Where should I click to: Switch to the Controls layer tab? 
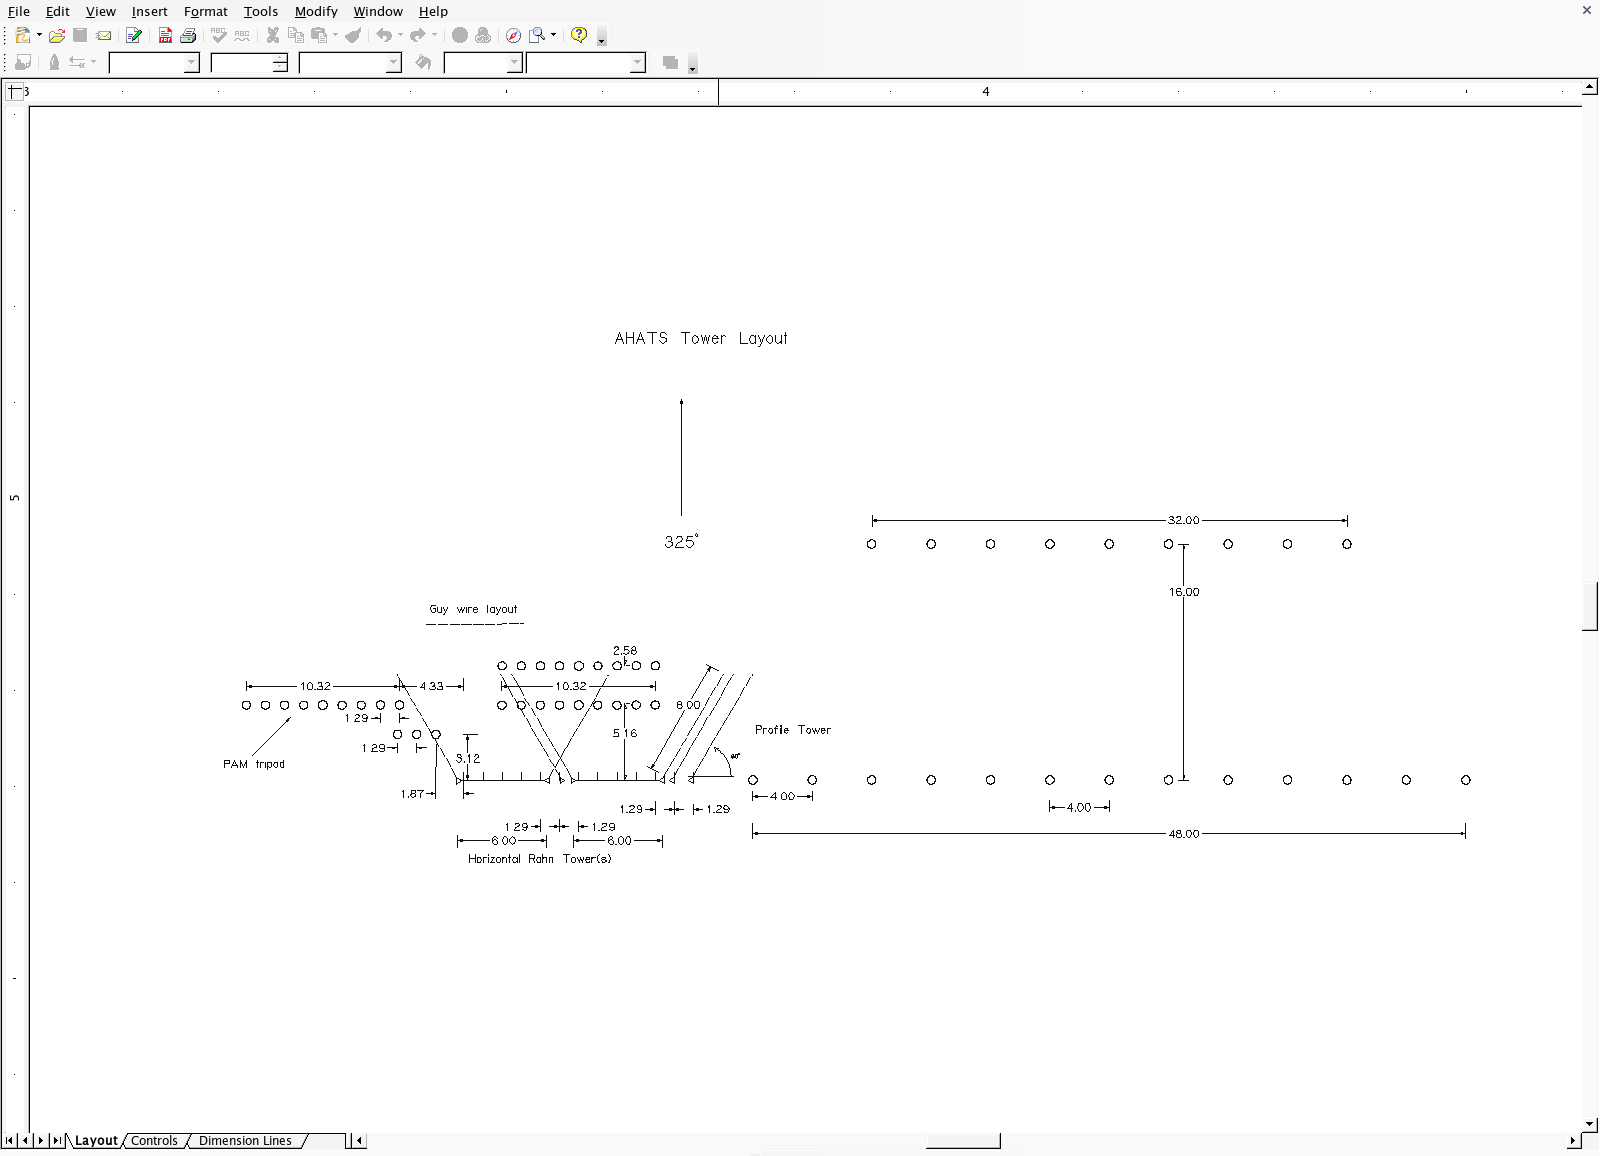[x=154, y=1140]
